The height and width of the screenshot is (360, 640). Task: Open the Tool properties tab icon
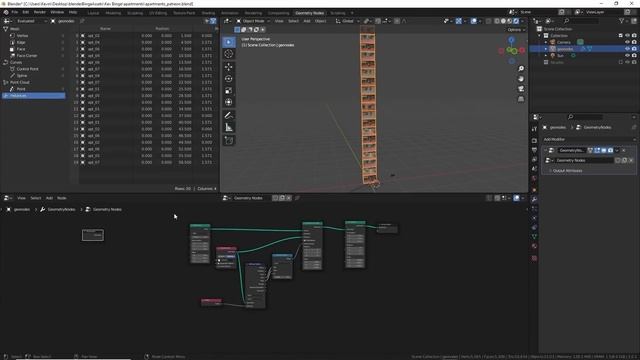click(x=534, y=129)
